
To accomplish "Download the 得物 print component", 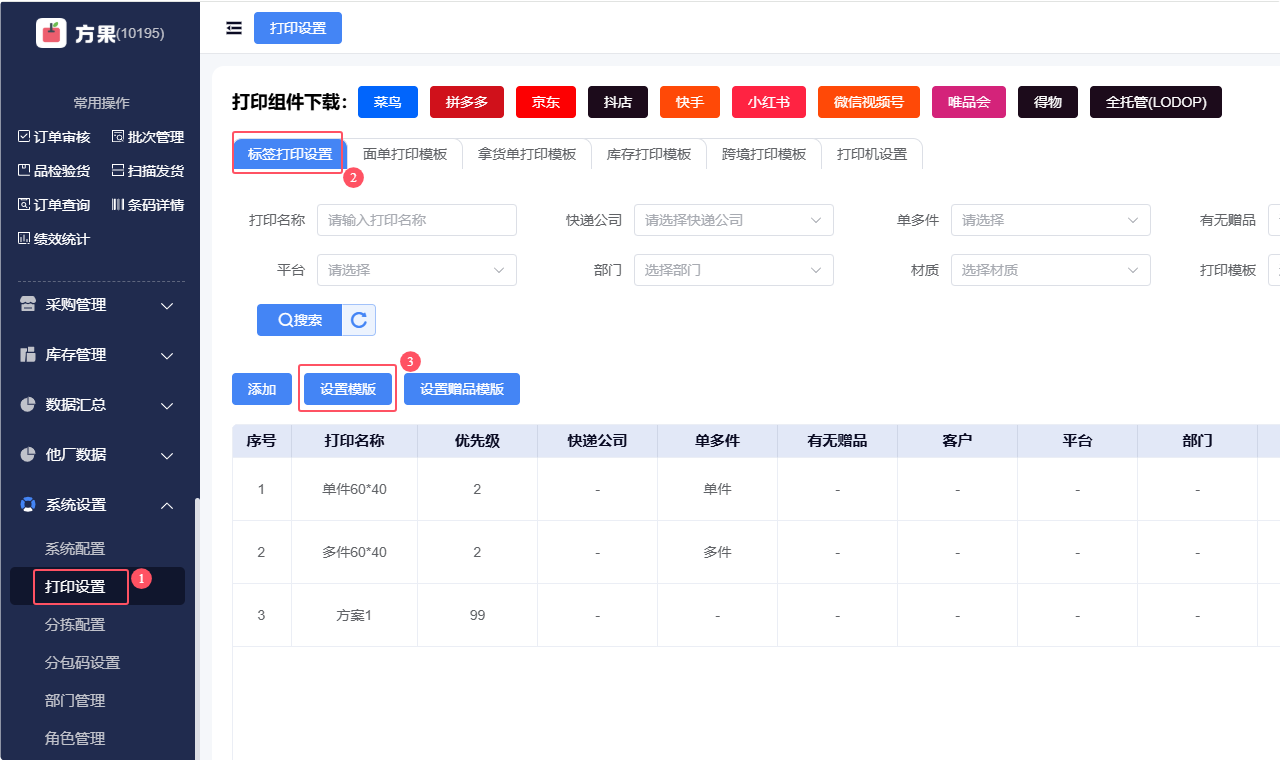I will [1048, 102].
